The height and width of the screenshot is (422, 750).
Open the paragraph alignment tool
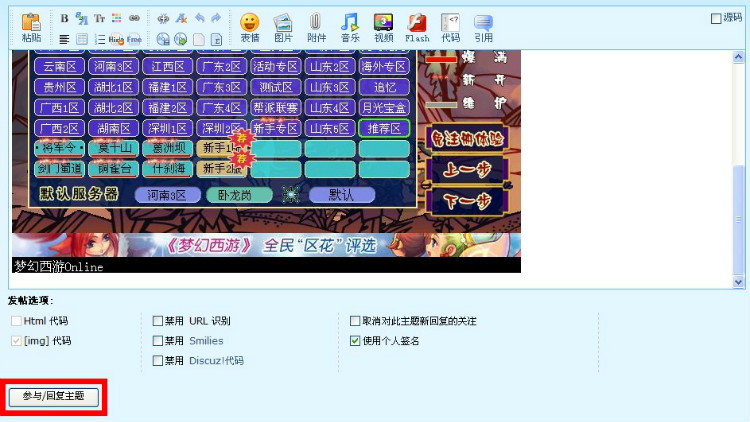click(64, 39)
